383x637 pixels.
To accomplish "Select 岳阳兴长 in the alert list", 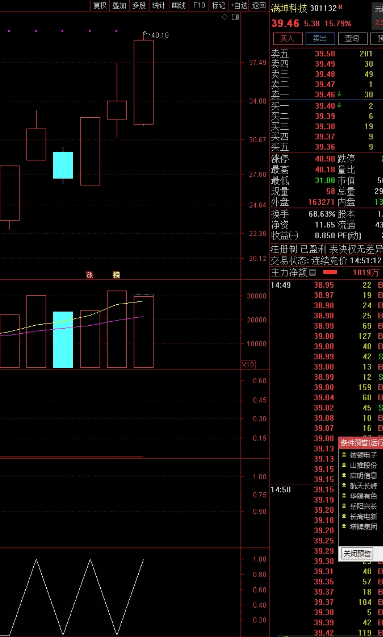I will tap(363, 506).
